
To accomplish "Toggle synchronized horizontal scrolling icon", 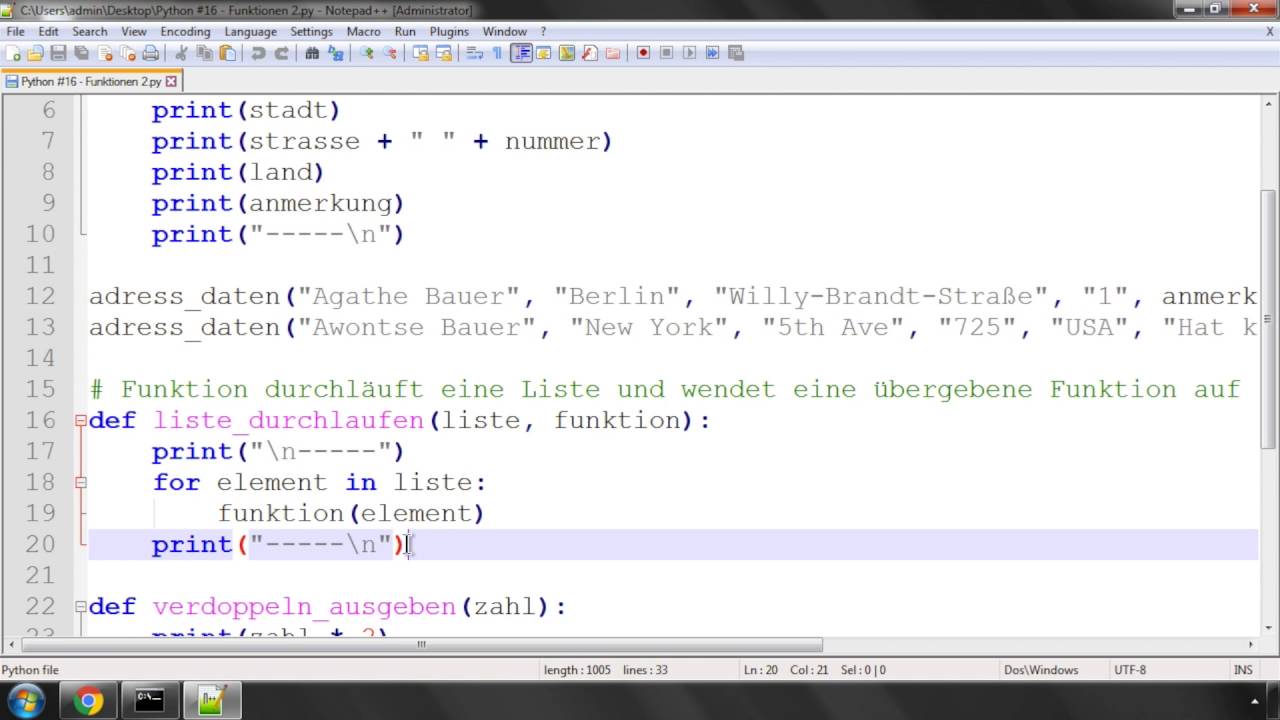I will [x=443, y=53].
